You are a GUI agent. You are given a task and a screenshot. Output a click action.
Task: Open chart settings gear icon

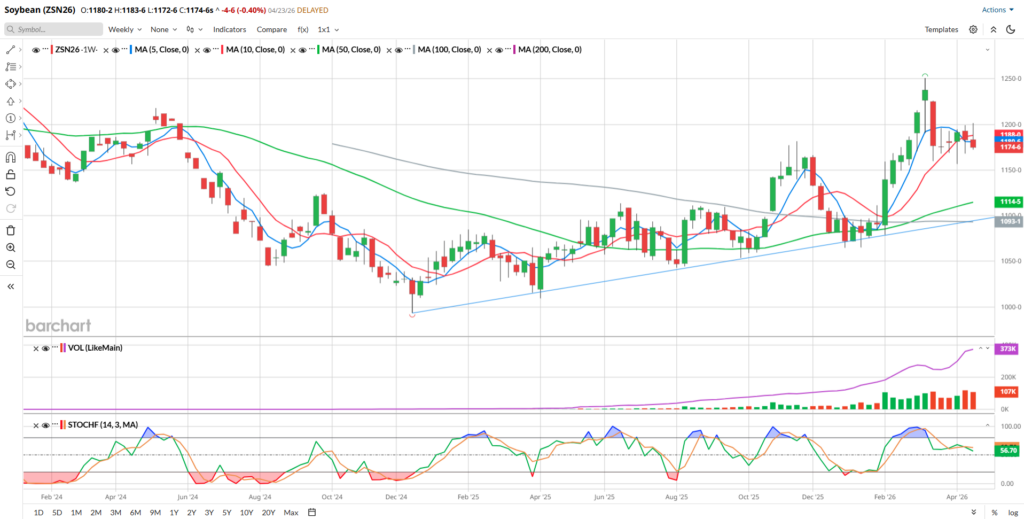973,29
